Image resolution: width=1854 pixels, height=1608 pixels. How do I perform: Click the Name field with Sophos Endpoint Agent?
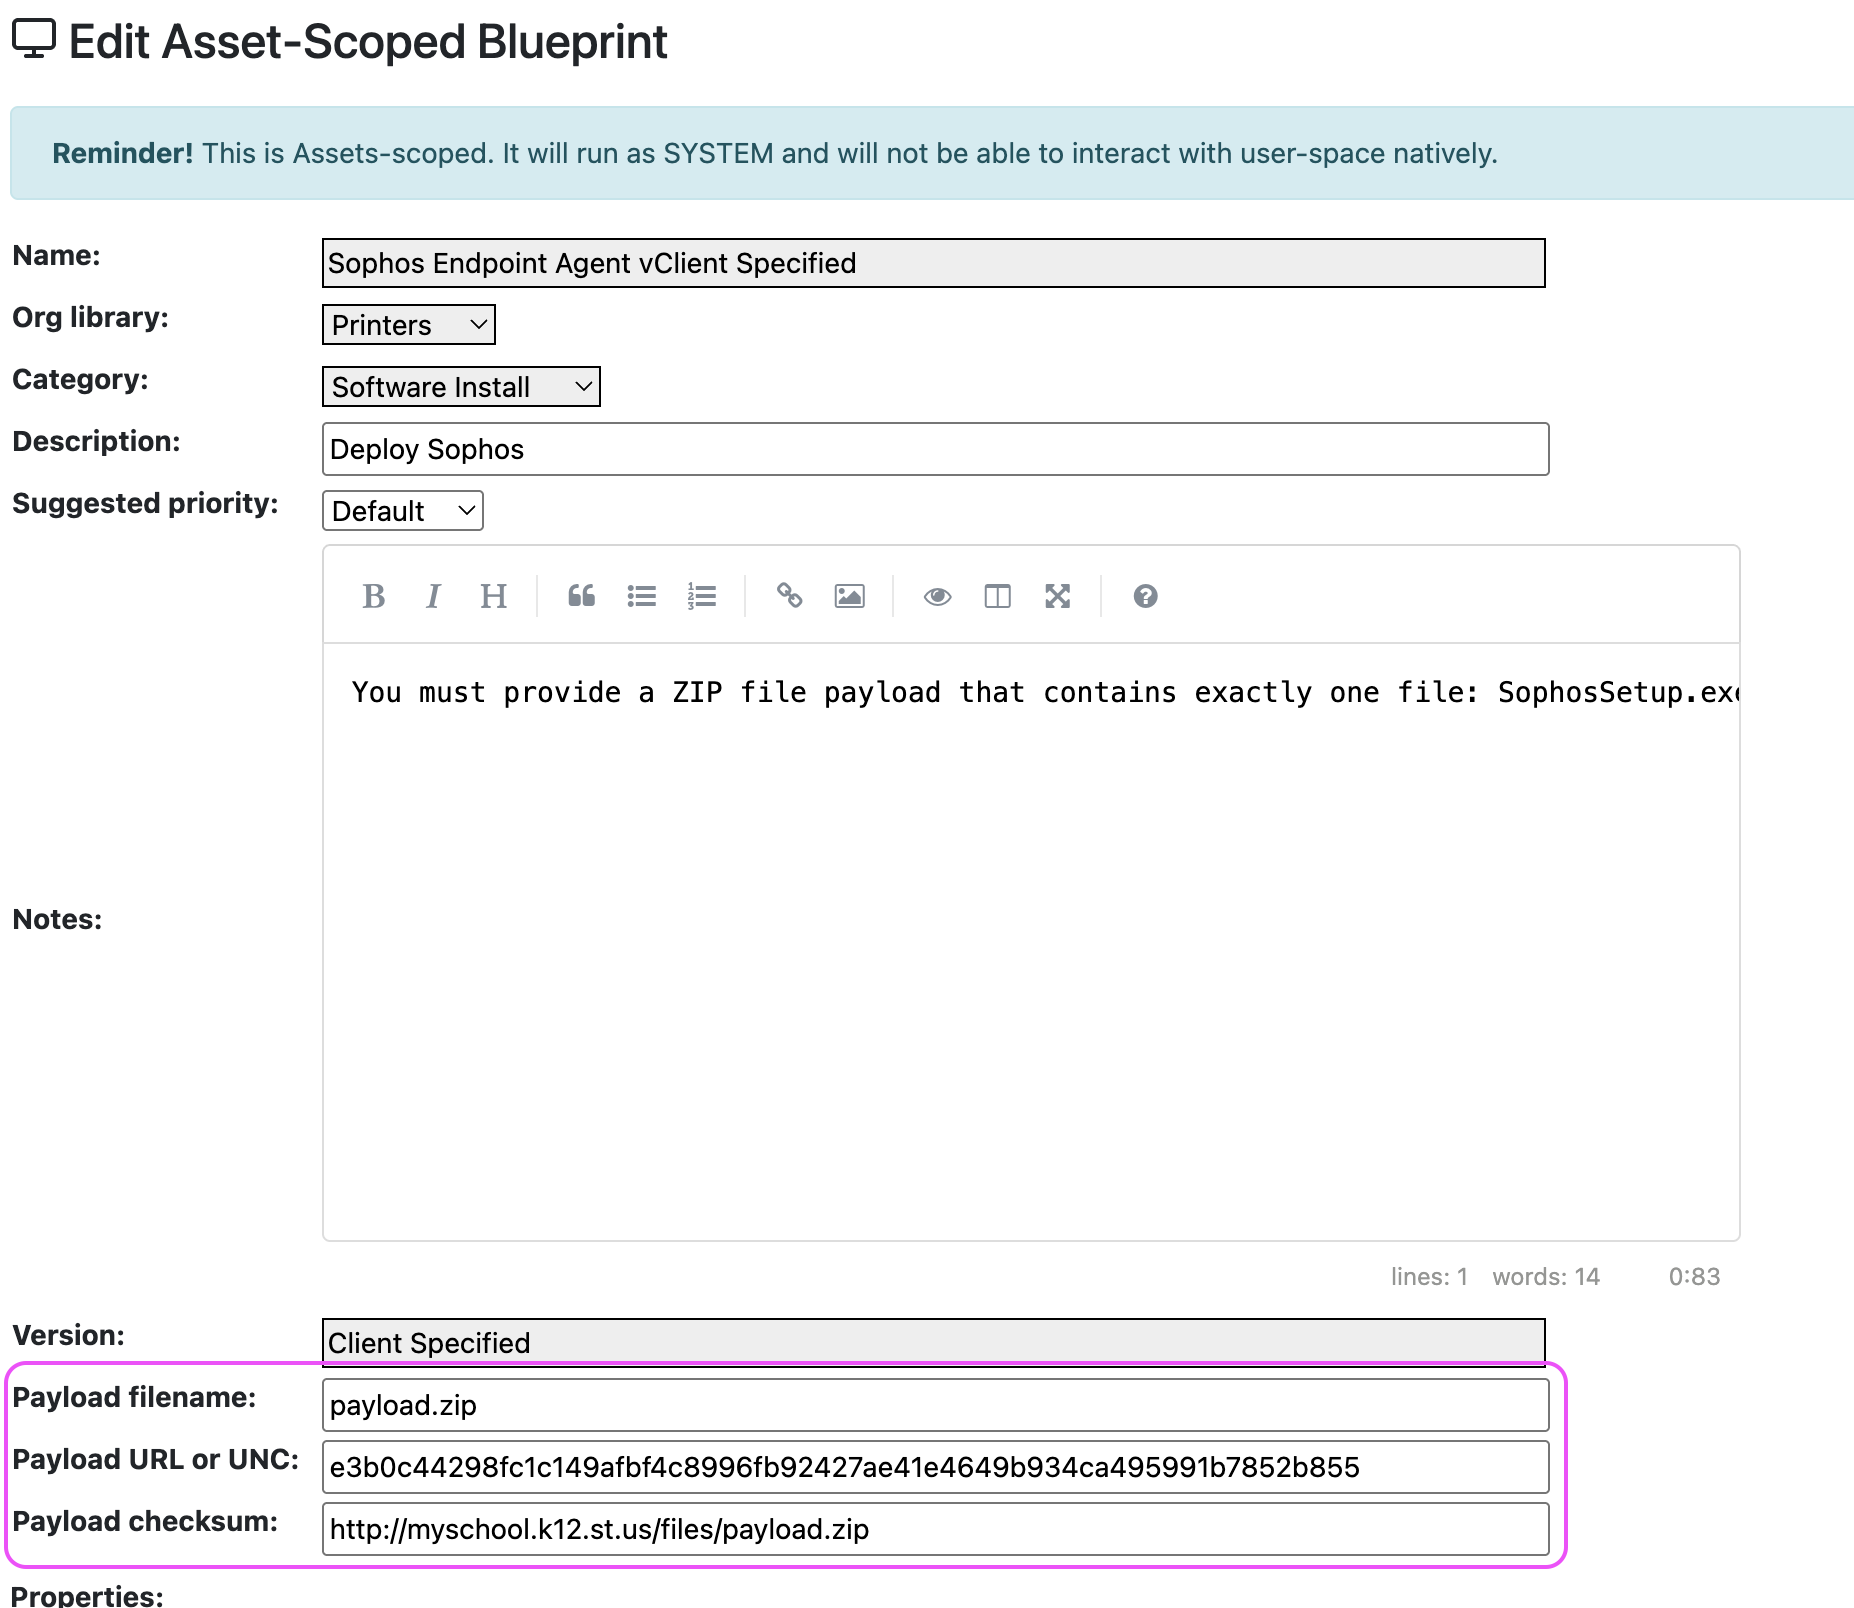(x=934, y=263)
